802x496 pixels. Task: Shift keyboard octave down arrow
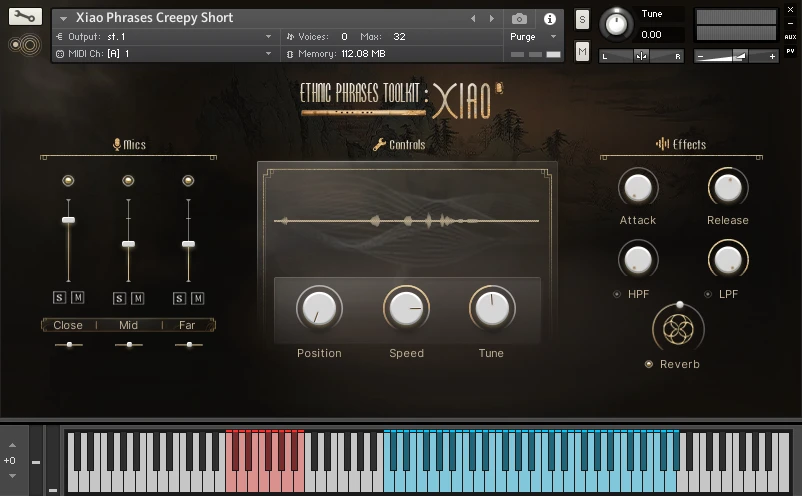[x=12, y=476]
